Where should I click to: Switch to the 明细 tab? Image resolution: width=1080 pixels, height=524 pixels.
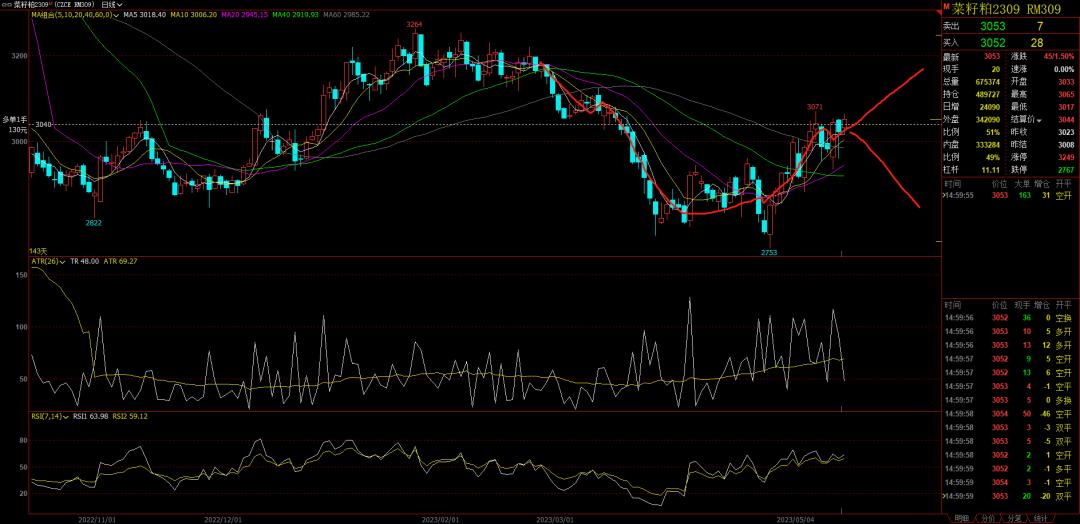(961, 518)
